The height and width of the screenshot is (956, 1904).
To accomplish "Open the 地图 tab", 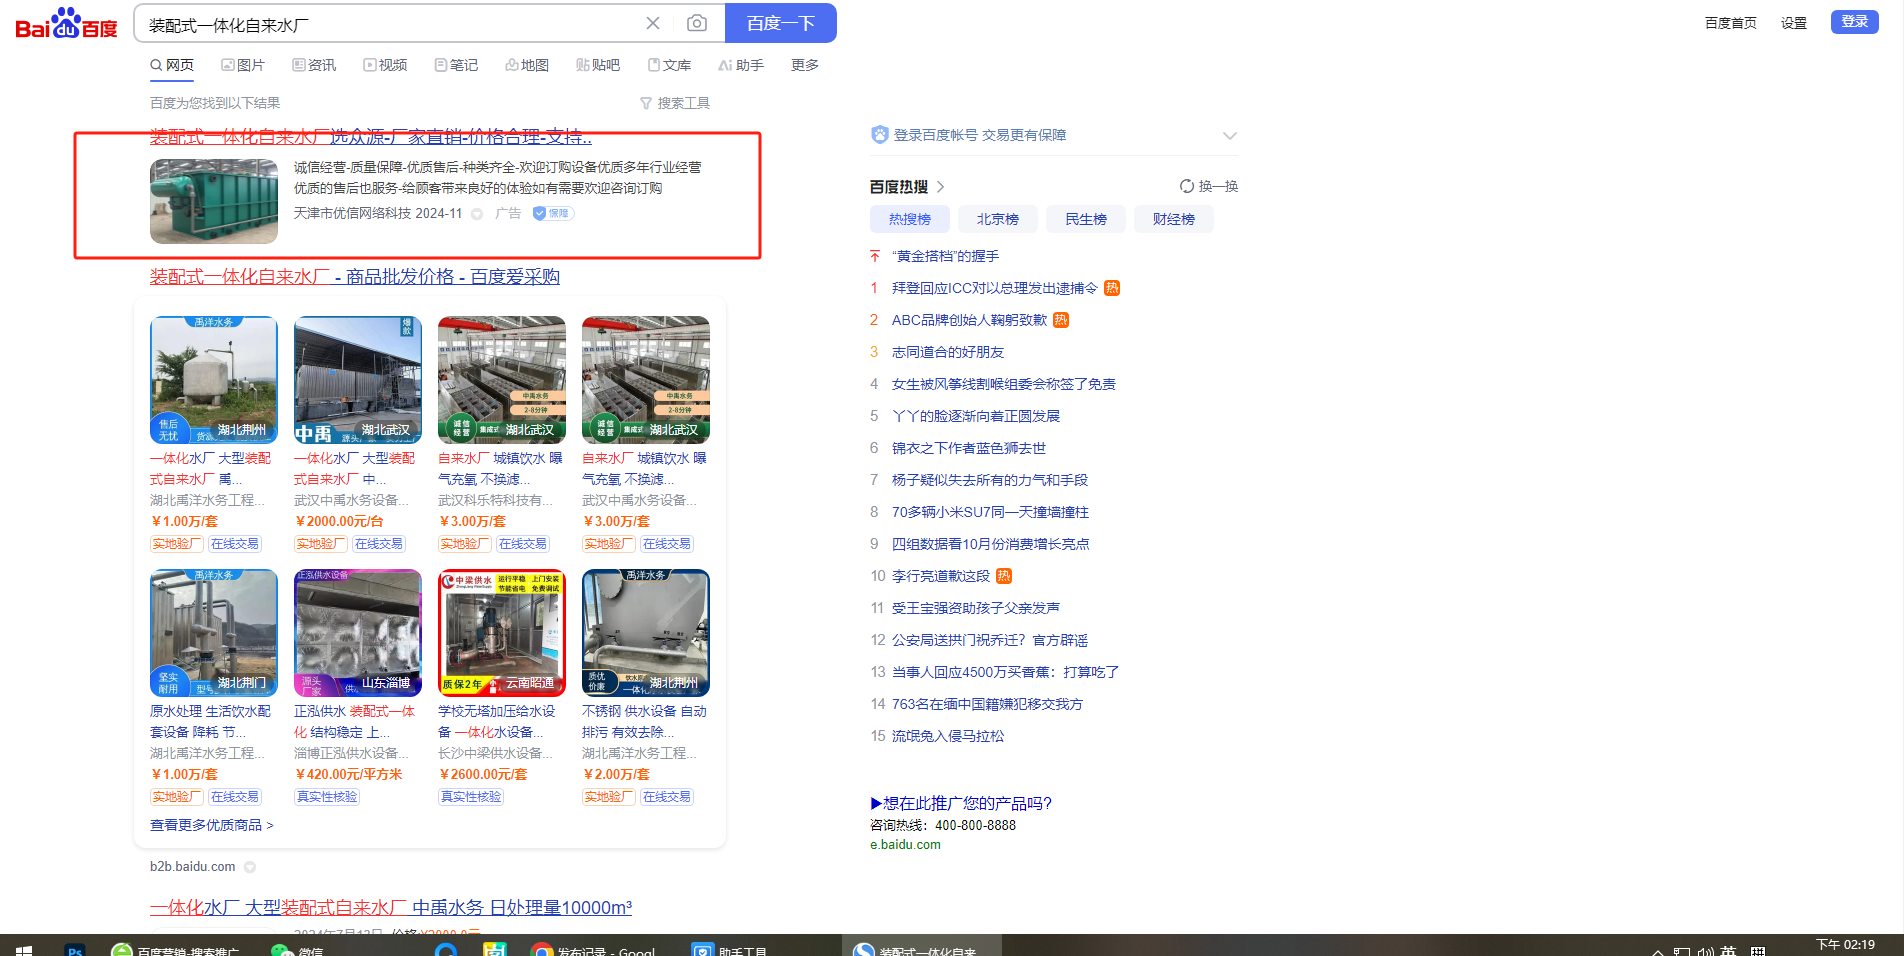I will click(x=527, y=65).
